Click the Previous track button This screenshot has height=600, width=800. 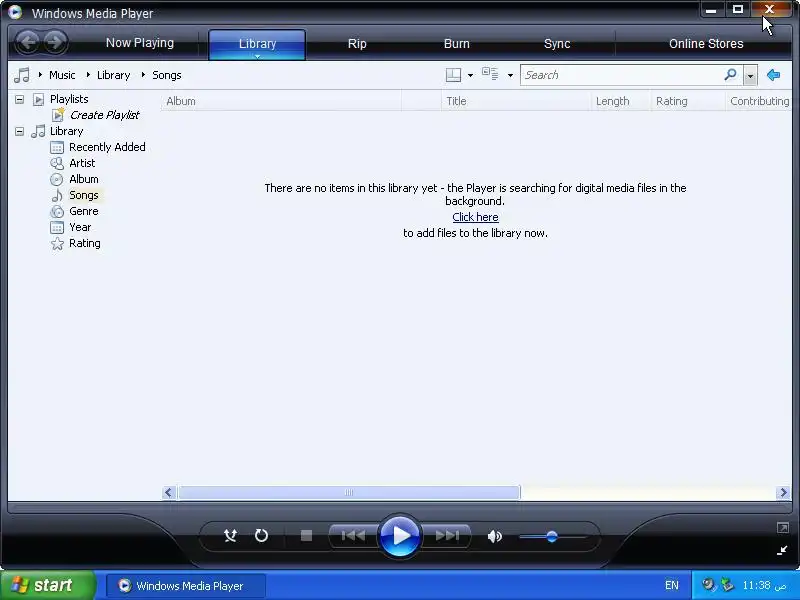[353, 536]
